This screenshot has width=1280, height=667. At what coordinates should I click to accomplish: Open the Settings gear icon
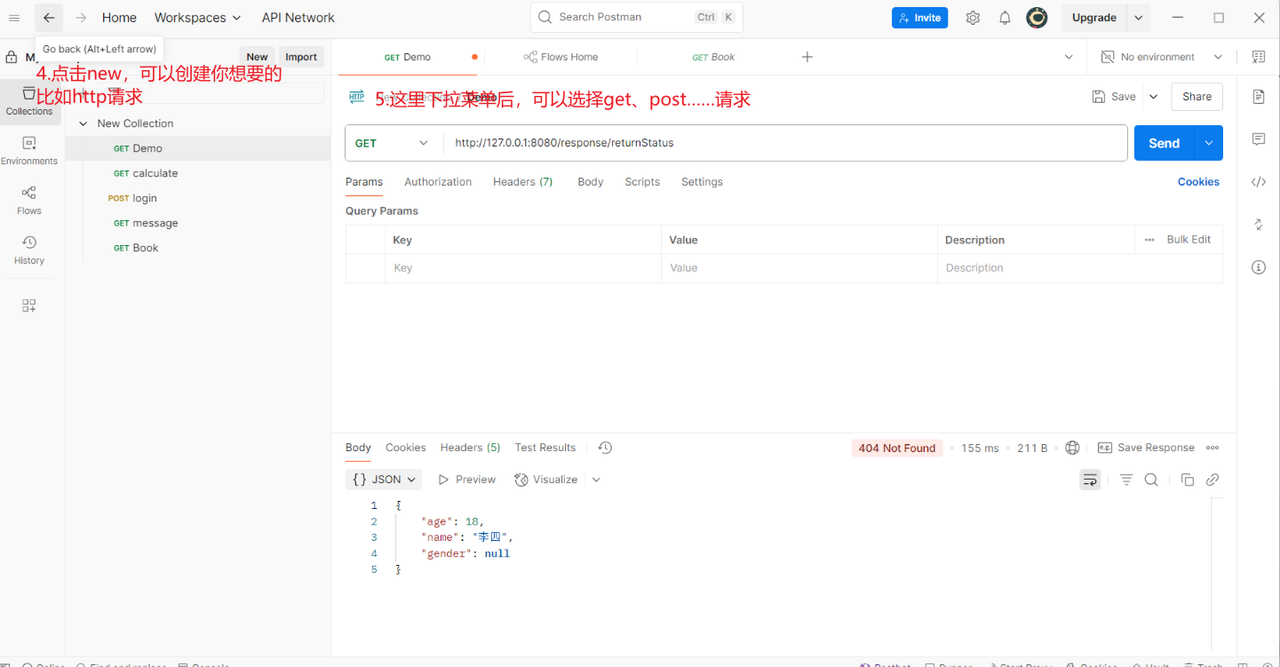coord(973,18)
